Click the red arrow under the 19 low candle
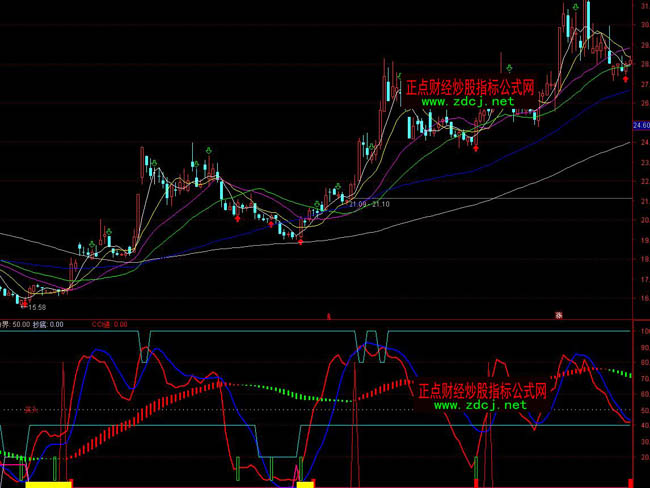The height and width of the screenshot is (488, 650). (300, 241)
